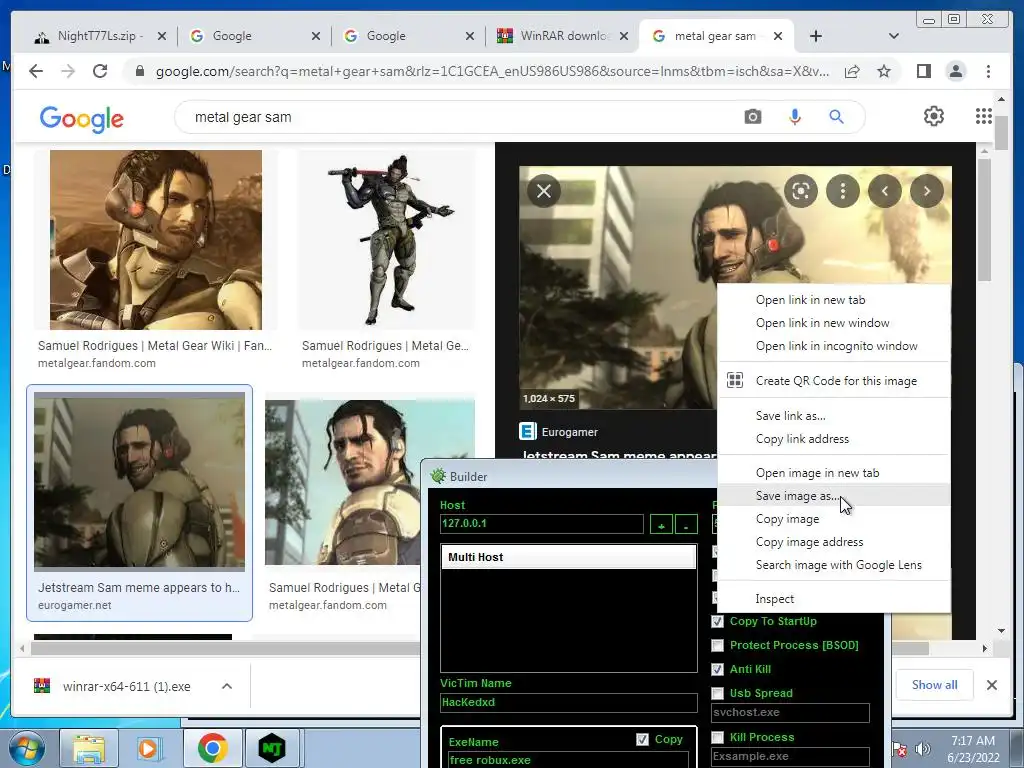The width and height of the screenshot is (1024, 768).
Task: Click the share page icon in address bar
Action: 852,71
